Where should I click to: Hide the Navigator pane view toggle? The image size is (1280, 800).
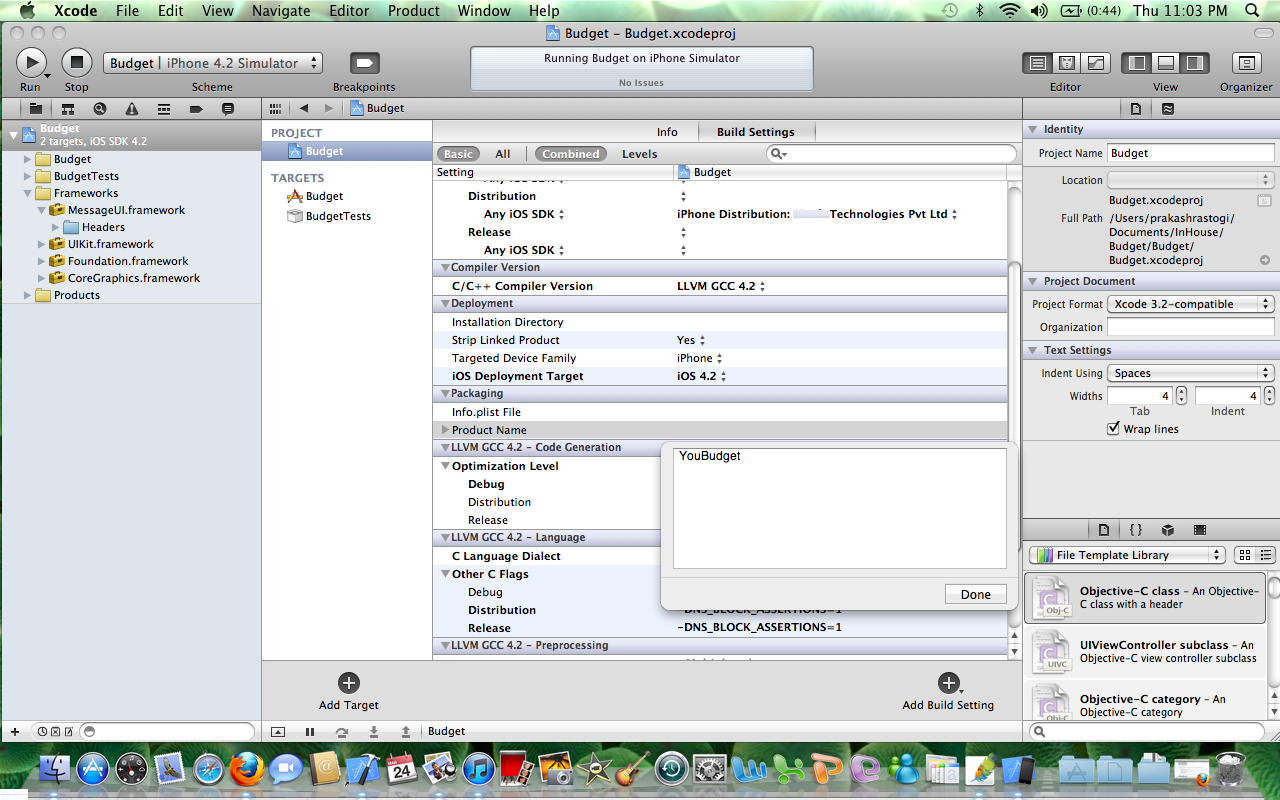[1137, 63]
